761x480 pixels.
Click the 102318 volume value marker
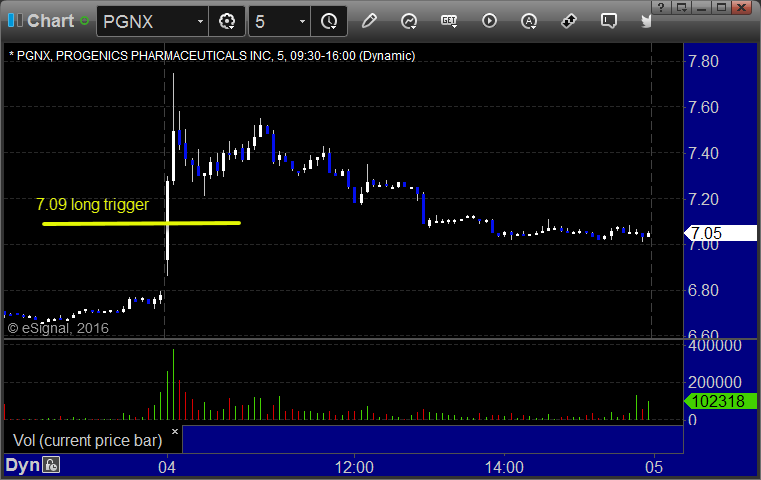[720, 401]
